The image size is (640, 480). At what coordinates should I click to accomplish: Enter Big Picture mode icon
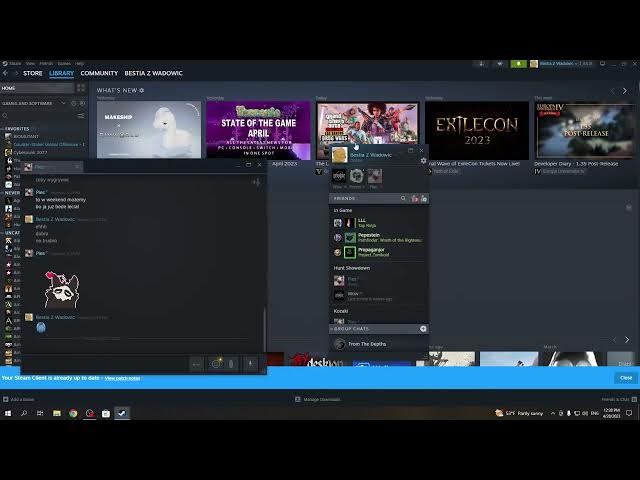[x=602, y=64]
